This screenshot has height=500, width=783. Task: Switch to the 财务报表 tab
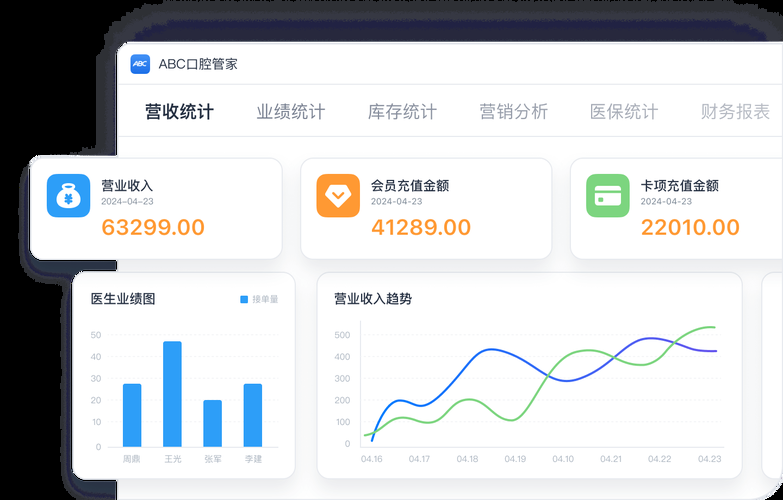pyautogui.click(x=735, y=112)
